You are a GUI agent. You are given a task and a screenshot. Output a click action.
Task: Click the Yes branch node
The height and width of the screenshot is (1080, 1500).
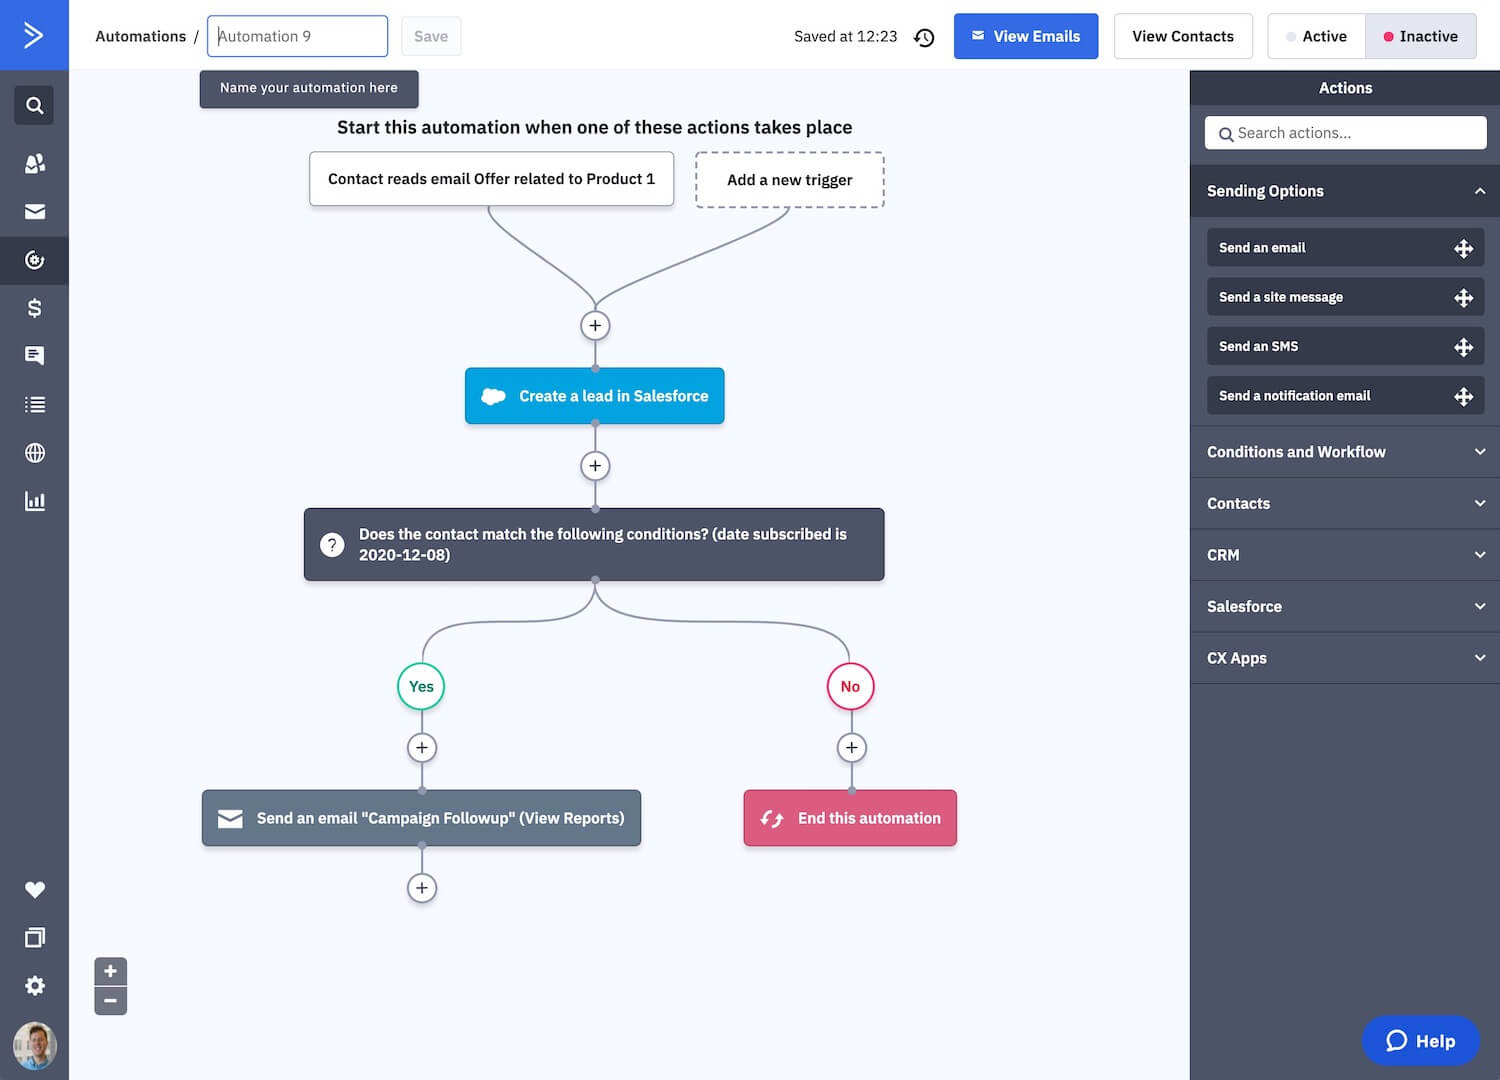point(421,686)
